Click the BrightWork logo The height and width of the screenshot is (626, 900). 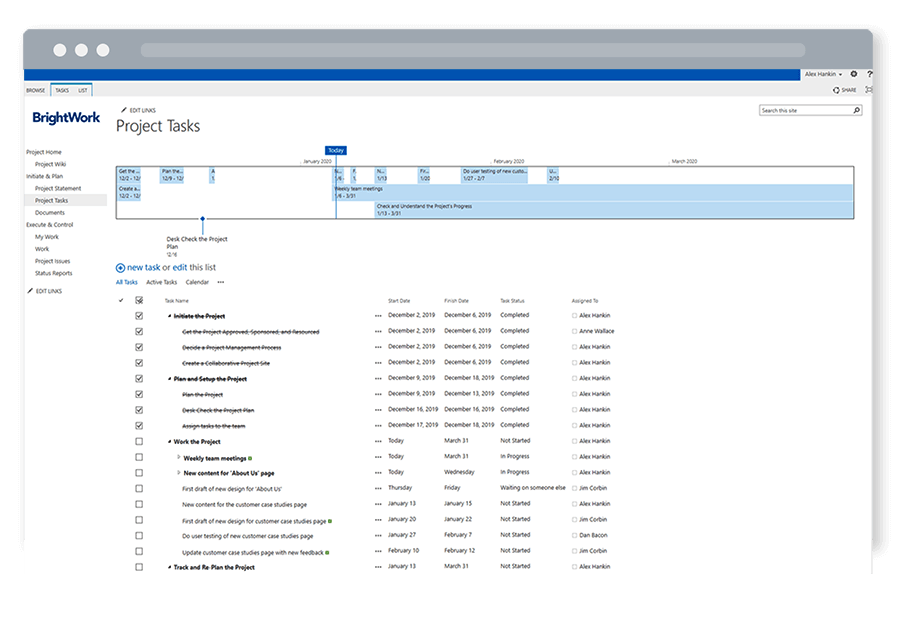(x=66, y=118)
